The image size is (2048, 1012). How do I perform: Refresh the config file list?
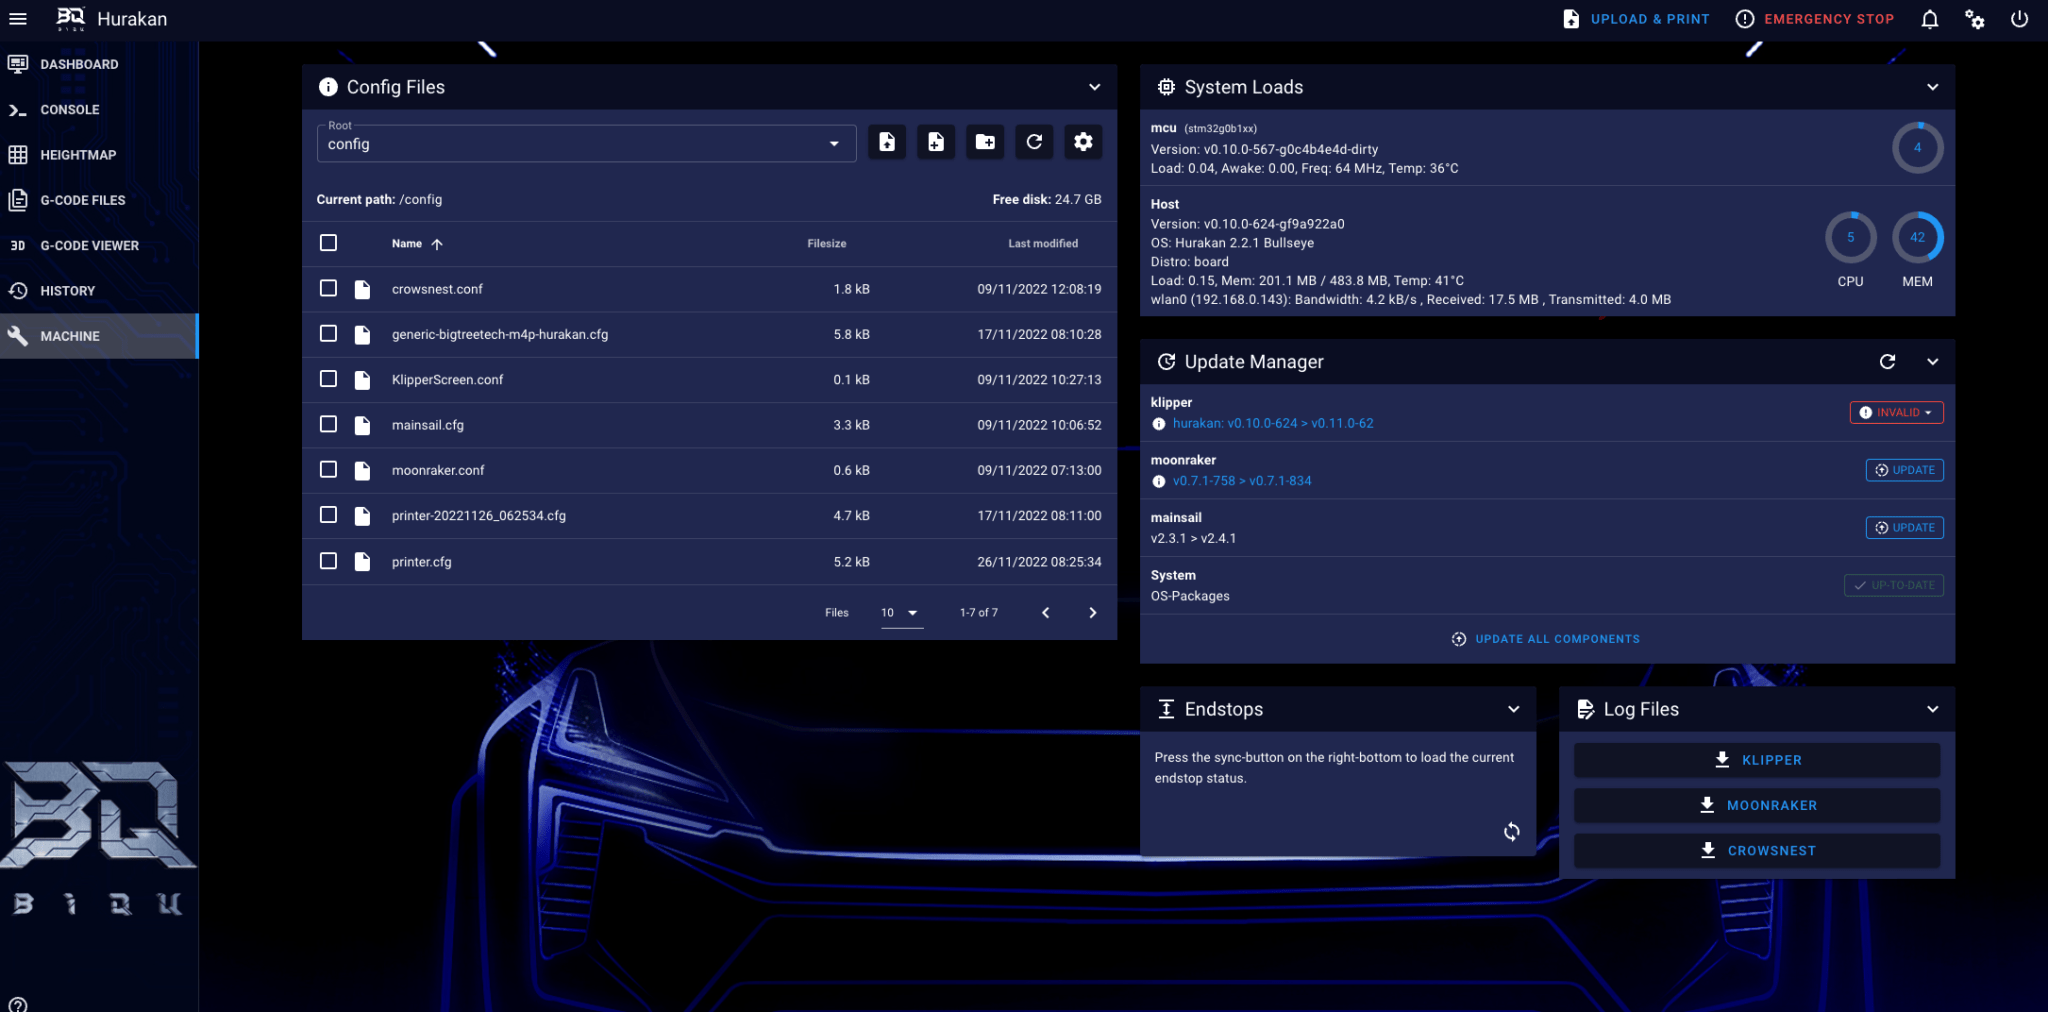click(1034, 142)
